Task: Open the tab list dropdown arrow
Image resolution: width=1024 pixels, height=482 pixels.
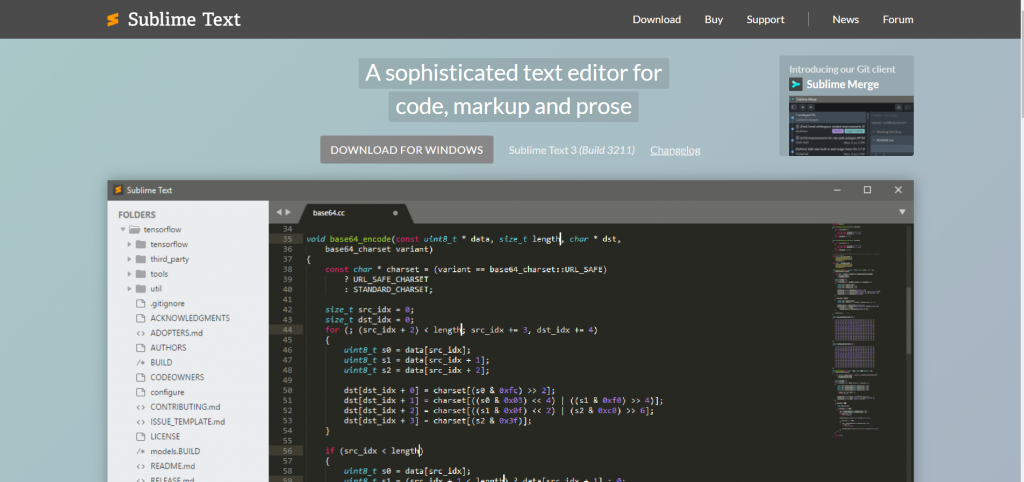Action: 902,212
